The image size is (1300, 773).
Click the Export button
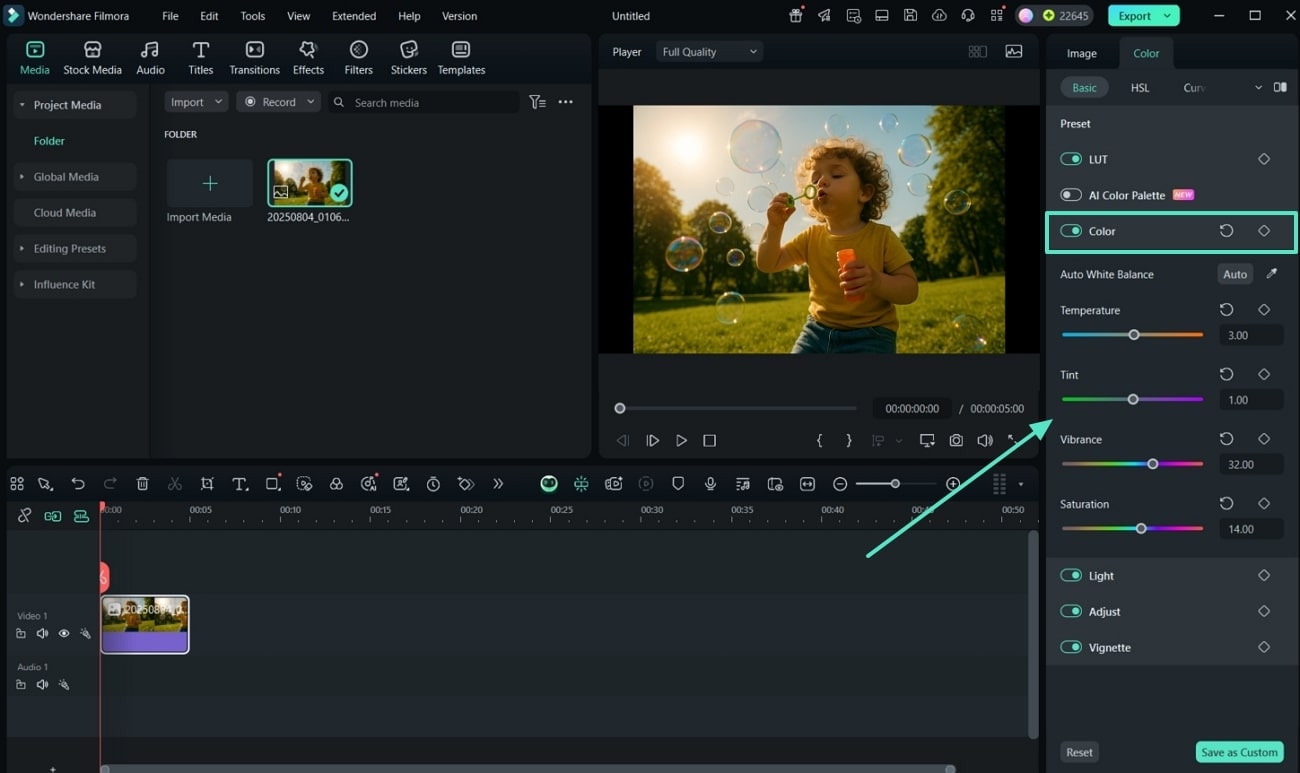[x=1143, y=16]
